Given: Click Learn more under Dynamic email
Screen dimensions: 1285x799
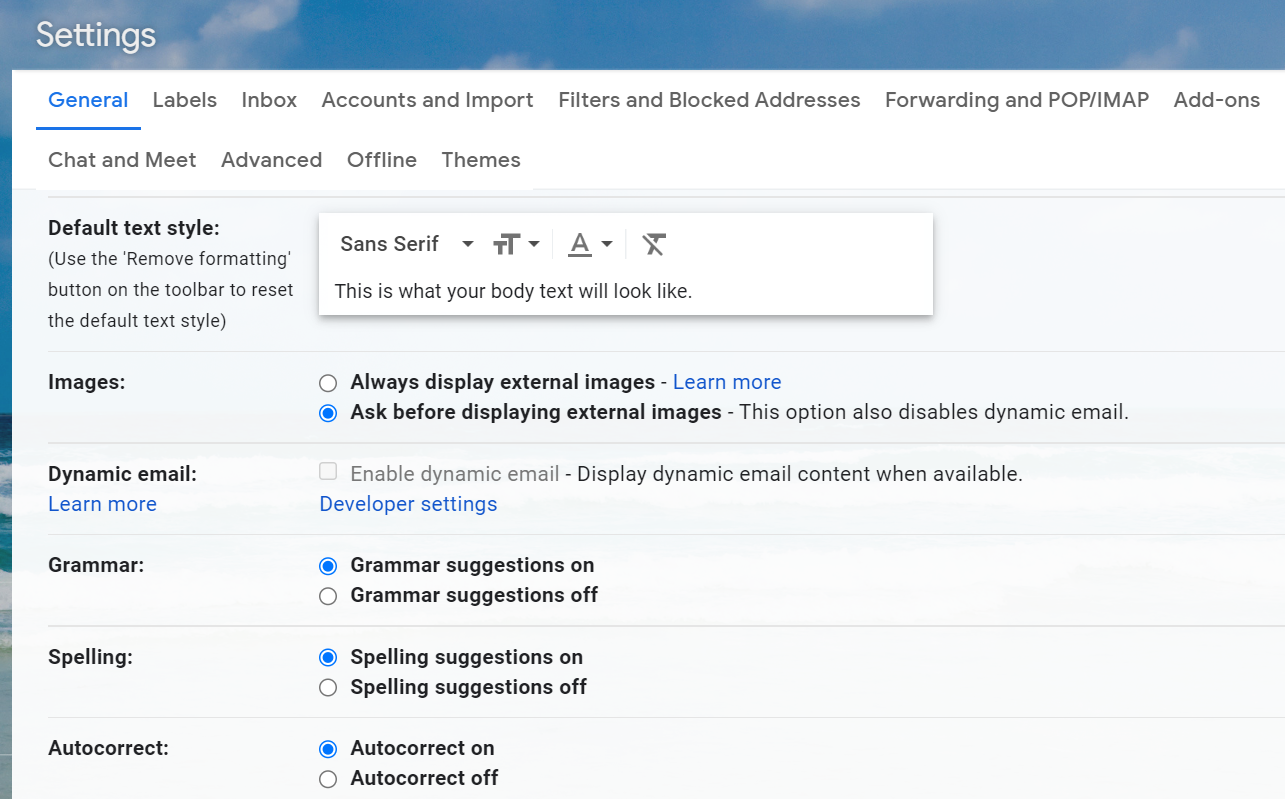Looking at the screenshot, I should click(102, 504).
